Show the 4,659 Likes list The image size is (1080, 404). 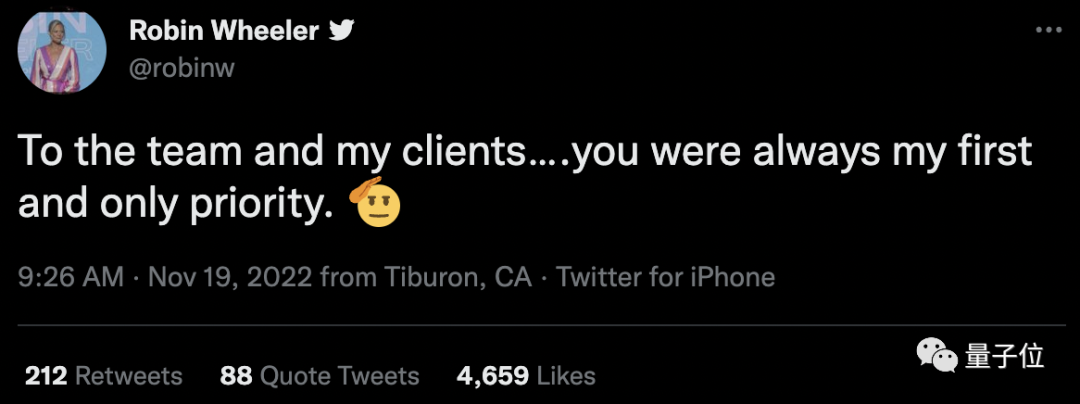point(526,376)
